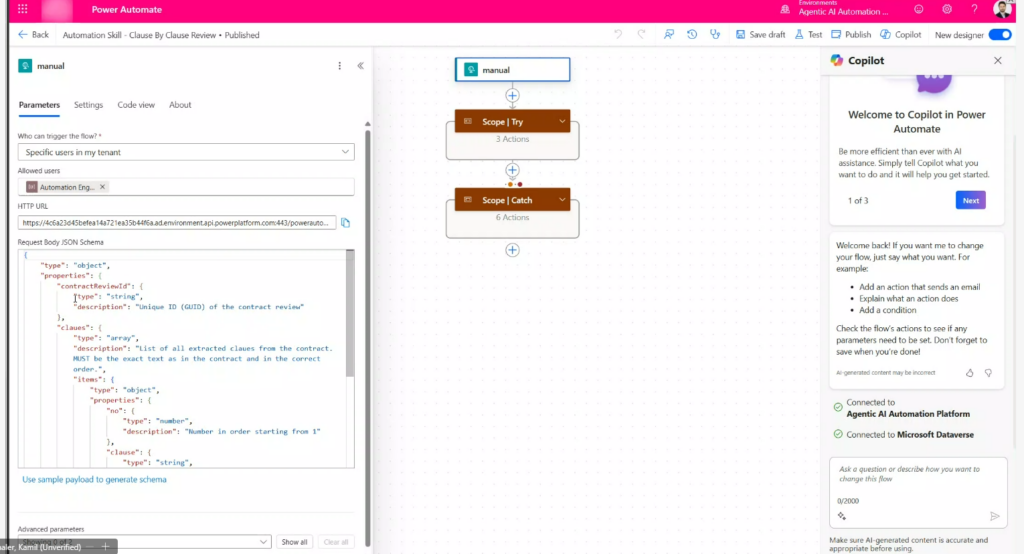This screenshot has height=554, width=1024.
Task: Click the Power Automate title
Action: pyautogui.click(x=127, y=10)
